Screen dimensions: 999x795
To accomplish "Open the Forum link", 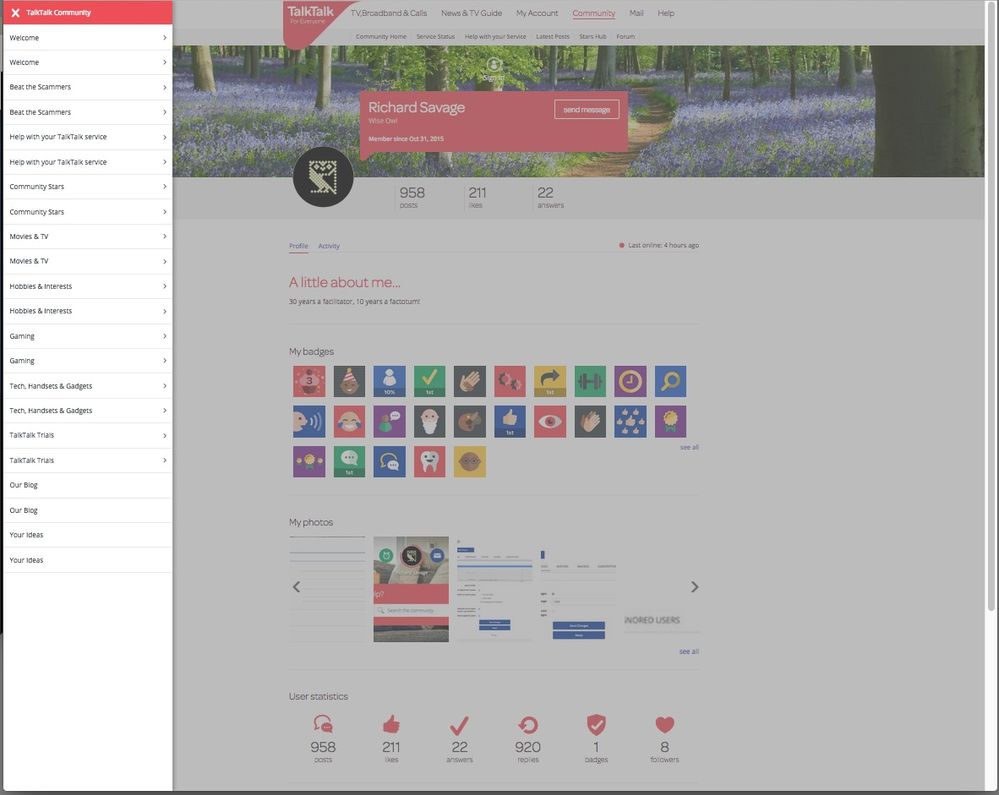I will pos(625,37).
